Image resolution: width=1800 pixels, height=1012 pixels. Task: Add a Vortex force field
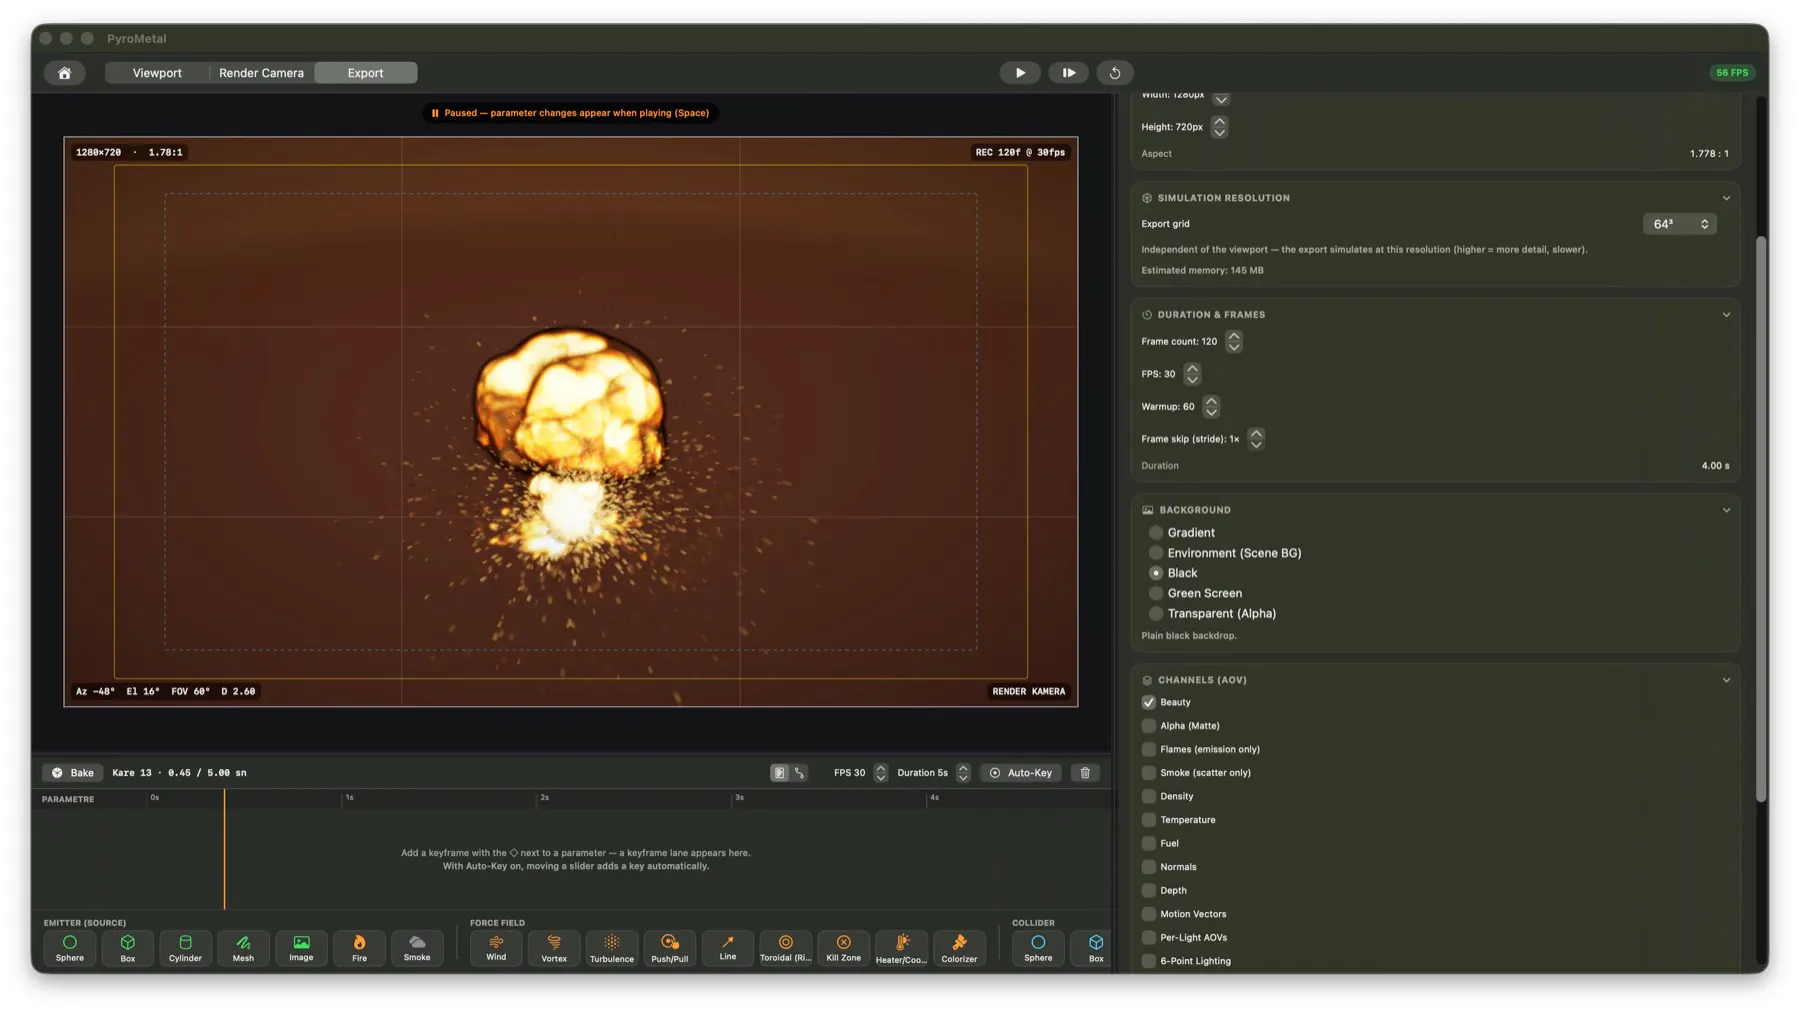(x=554, y=948)
